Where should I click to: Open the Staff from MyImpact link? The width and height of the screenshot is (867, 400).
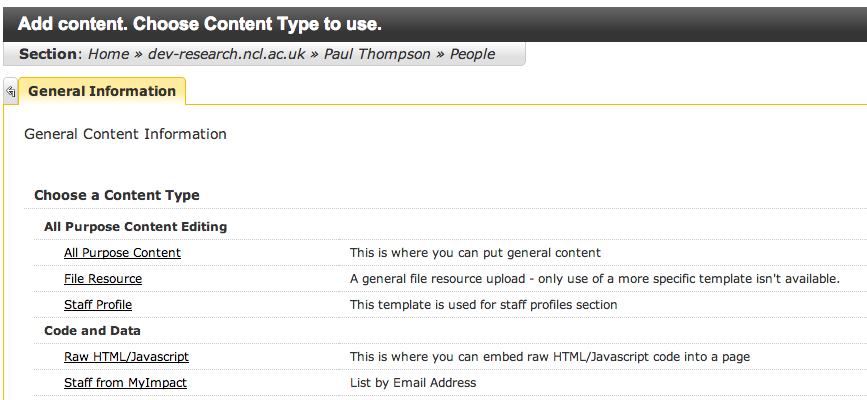coord(125,383)
